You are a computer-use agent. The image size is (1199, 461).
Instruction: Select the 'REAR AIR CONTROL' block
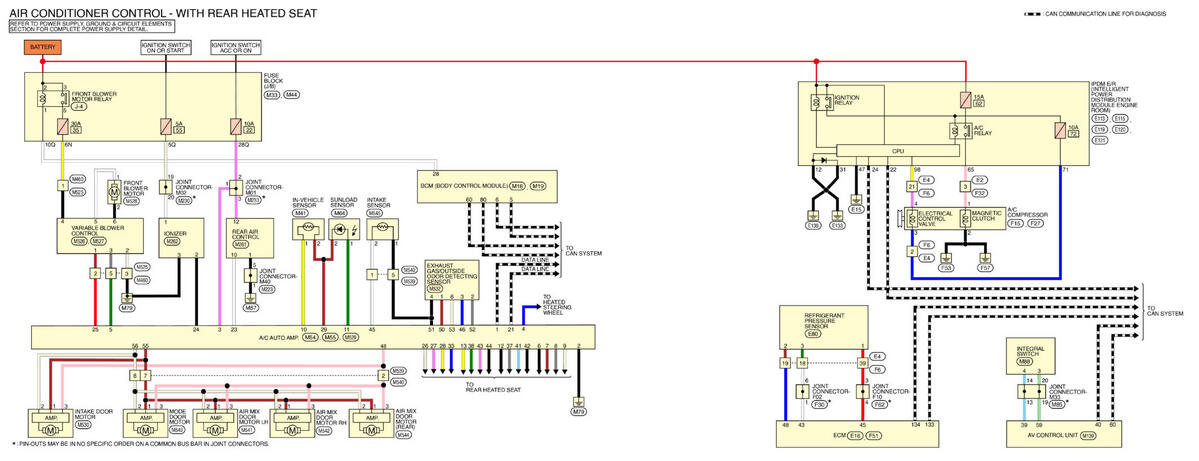tap(251, 238)
